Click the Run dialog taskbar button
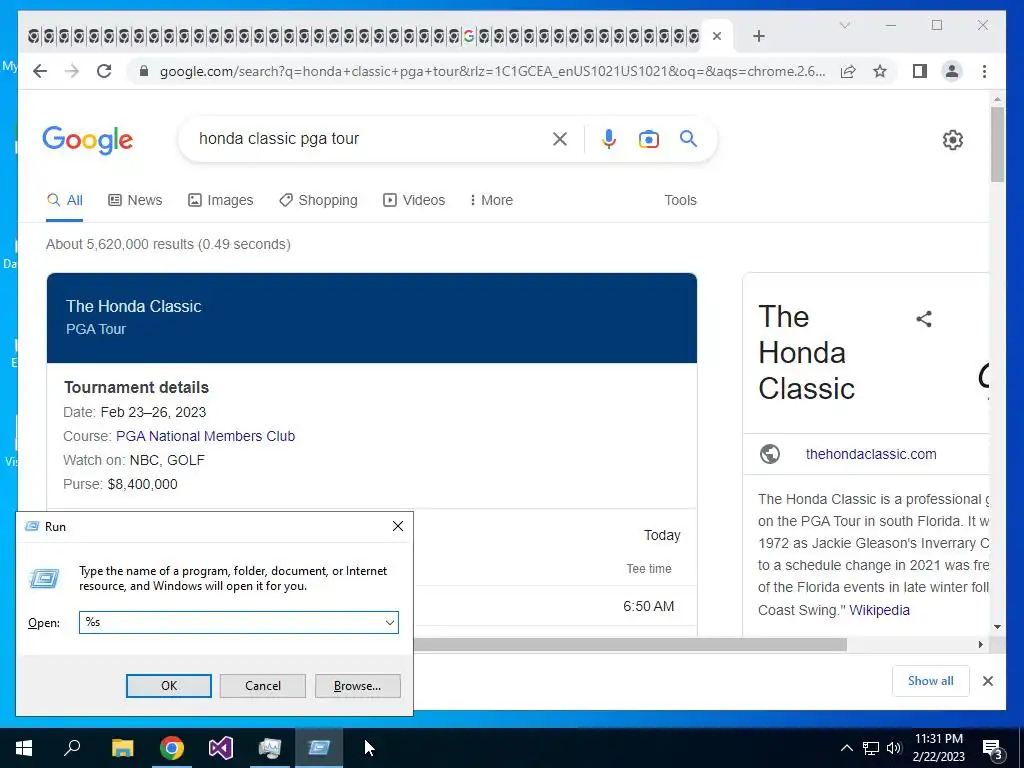Image resolution: width=1024 pixels, height=768 pixels. [x=319, y=748]
